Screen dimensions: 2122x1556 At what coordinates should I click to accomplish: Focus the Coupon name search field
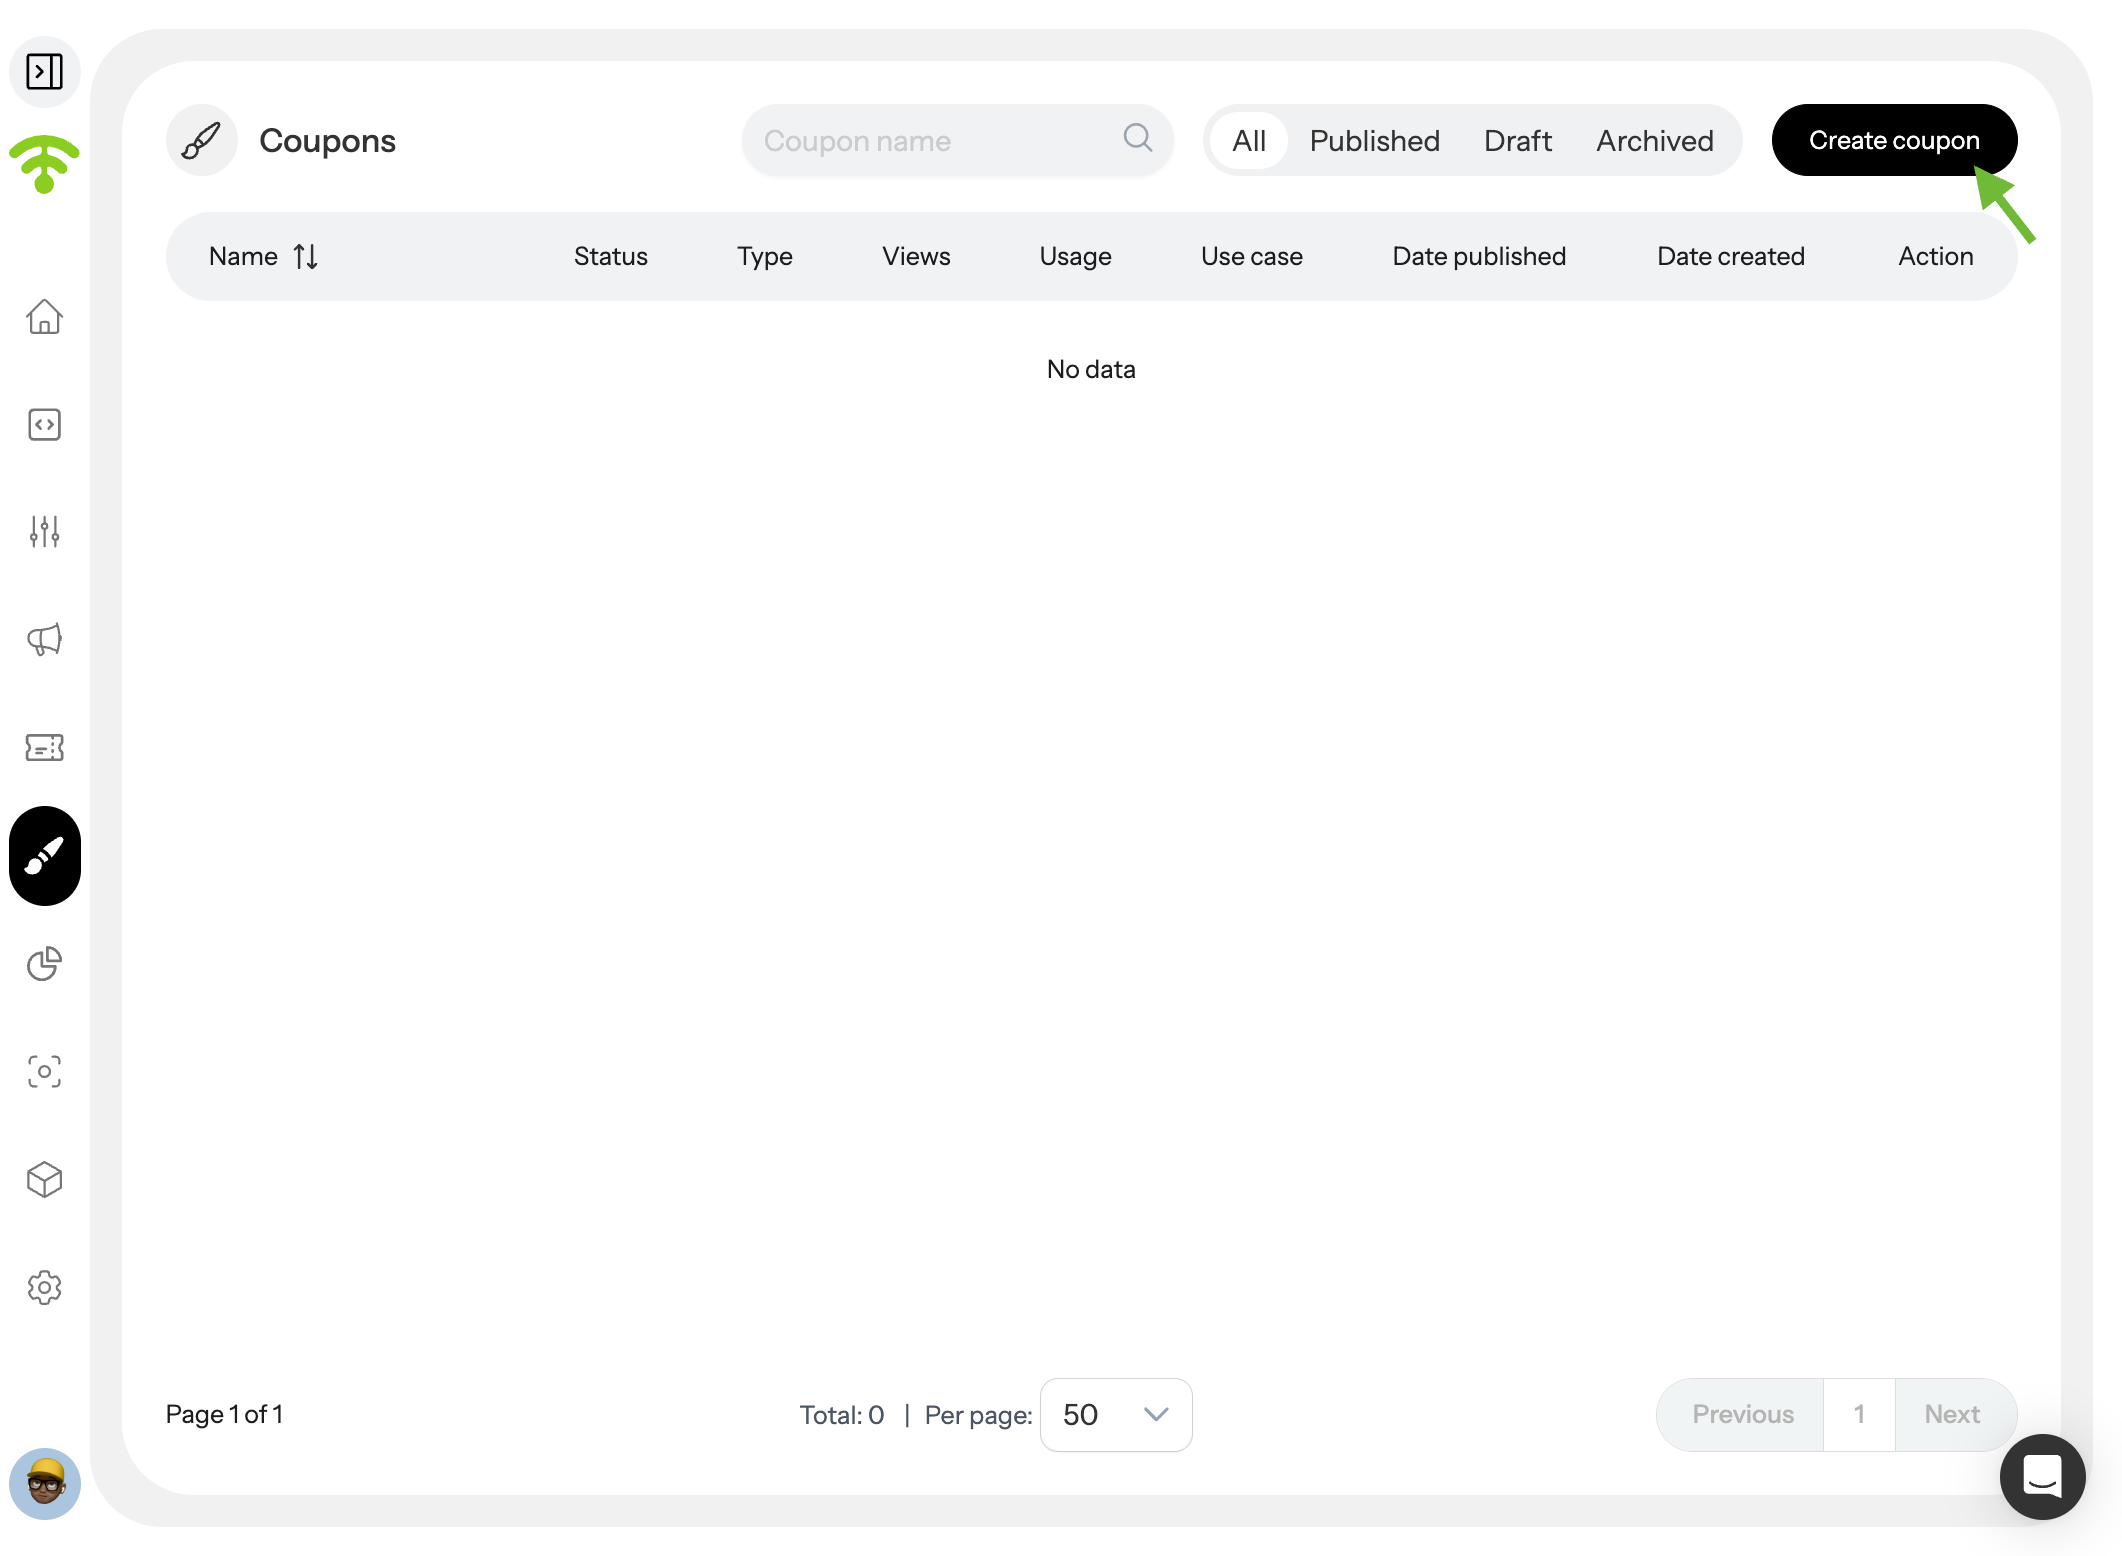coord(957,140)
